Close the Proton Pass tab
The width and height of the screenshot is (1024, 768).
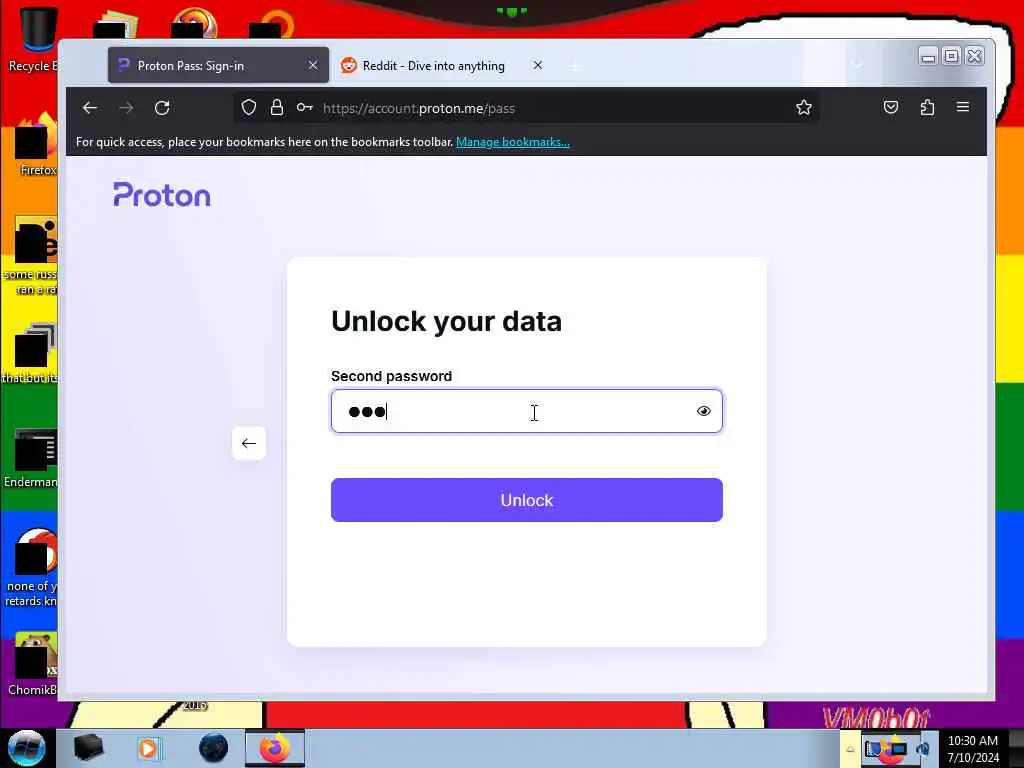coord(313,65)
